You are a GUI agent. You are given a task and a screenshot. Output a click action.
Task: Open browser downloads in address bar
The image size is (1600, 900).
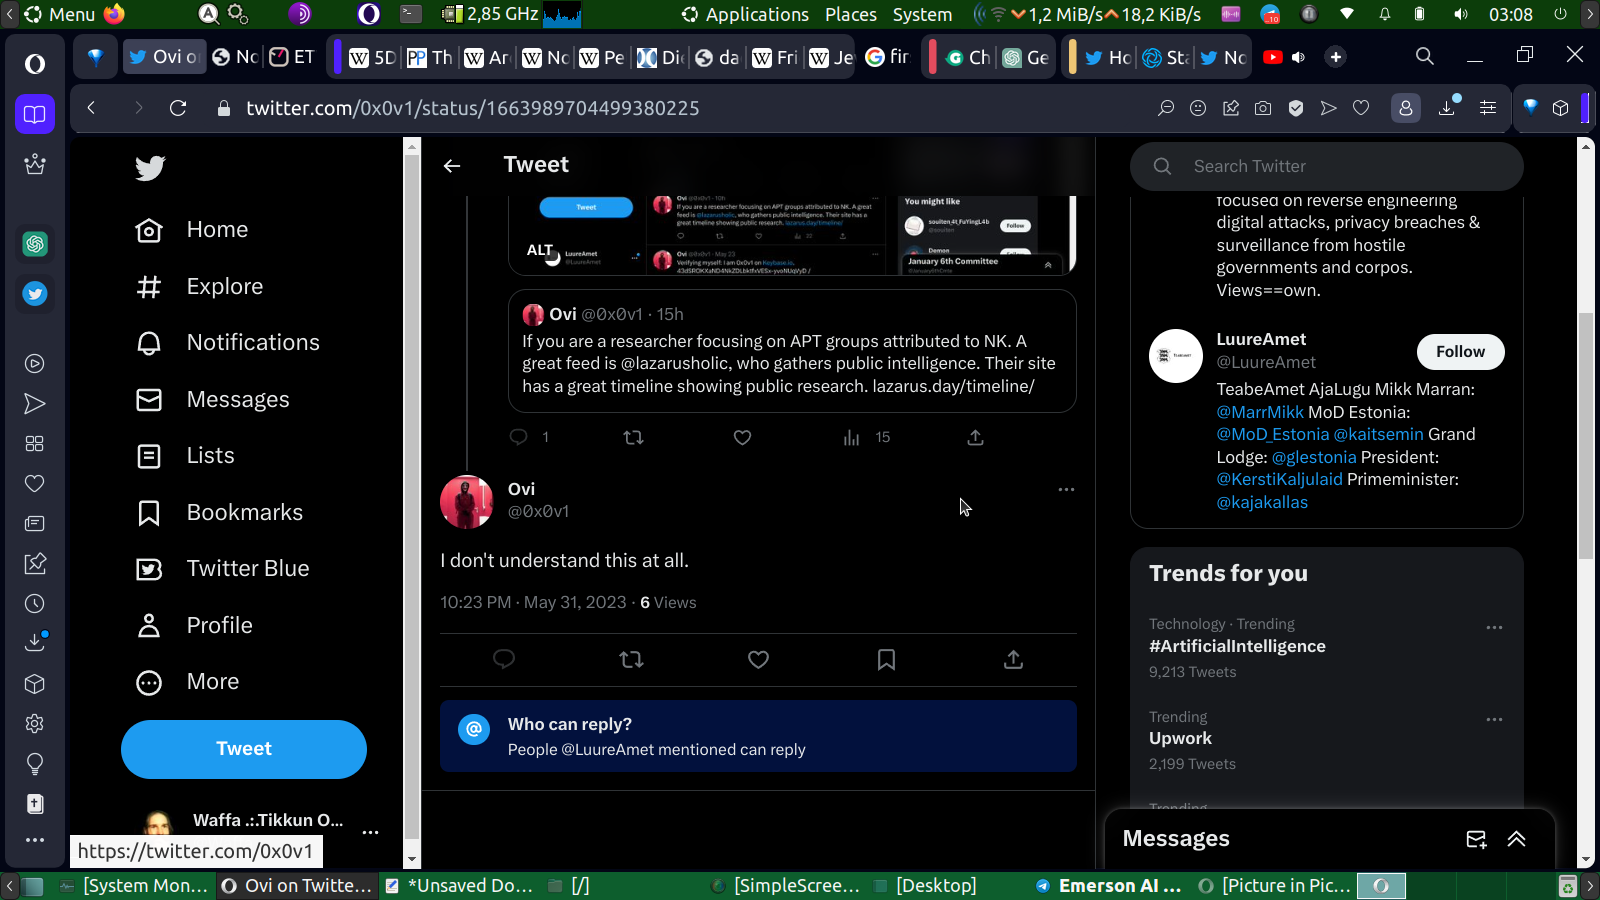[x=1447, y=108]
